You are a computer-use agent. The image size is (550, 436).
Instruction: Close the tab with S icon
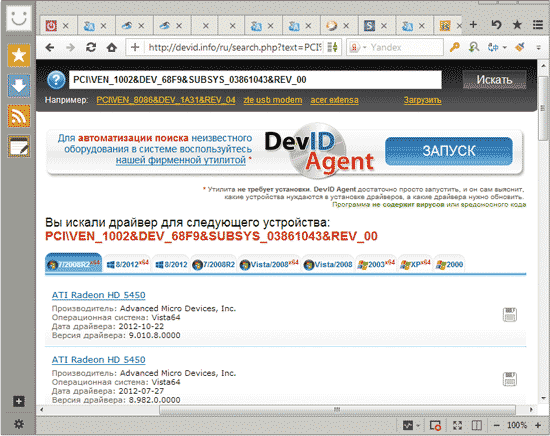pos(384,26)
